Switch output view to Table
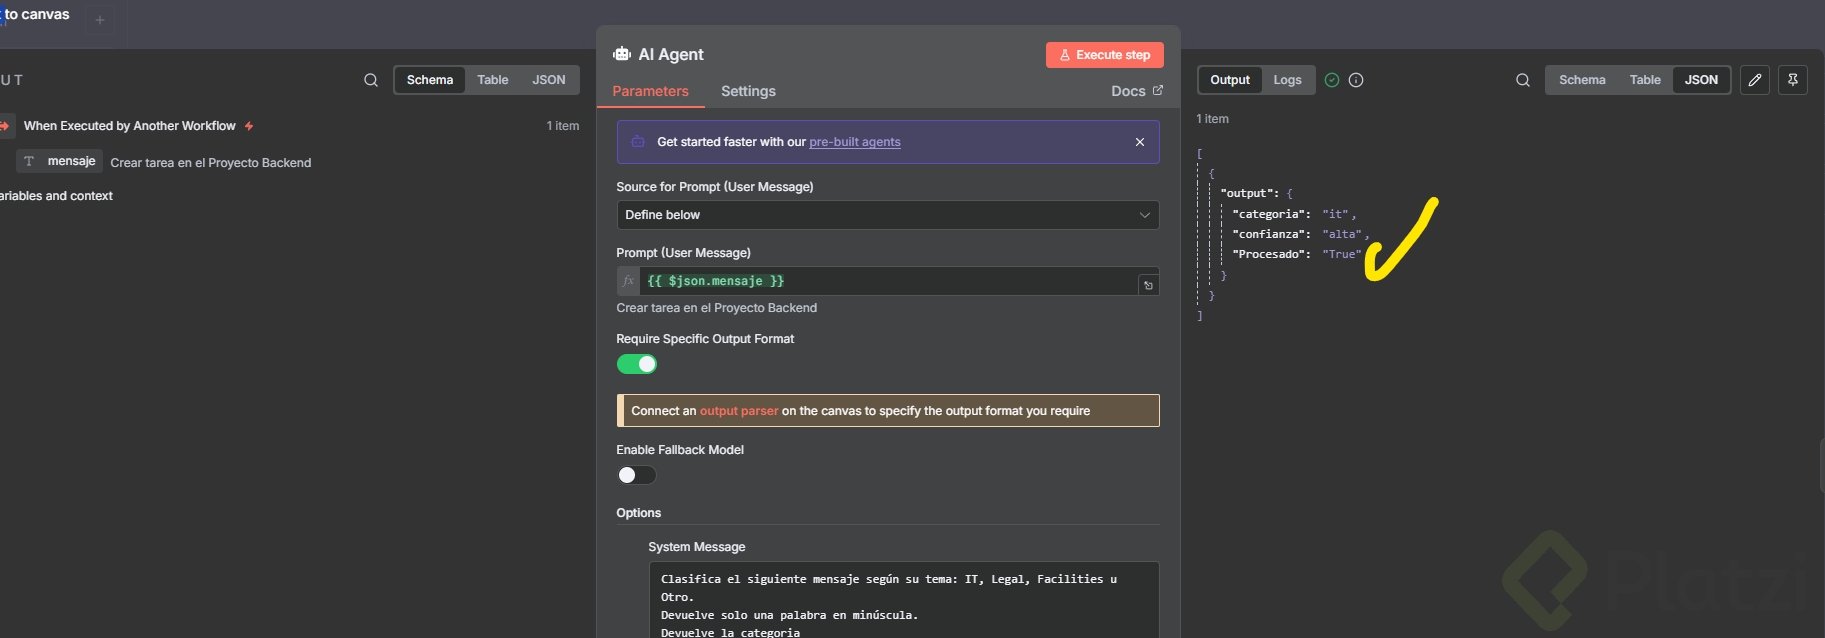Image resolution: width=1825 pixels, height=638 pixels. 1644,80
